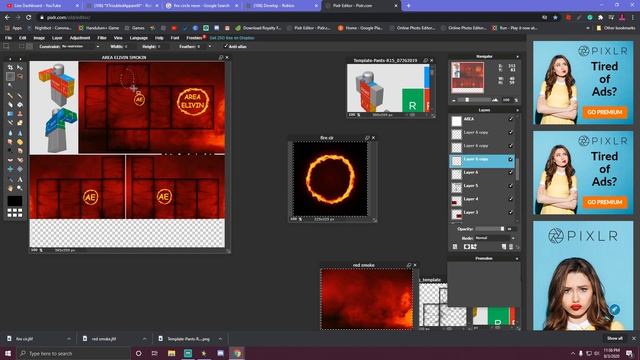Toggle visibility of highlighted Layer 6 copy

[x=510, y=159]
